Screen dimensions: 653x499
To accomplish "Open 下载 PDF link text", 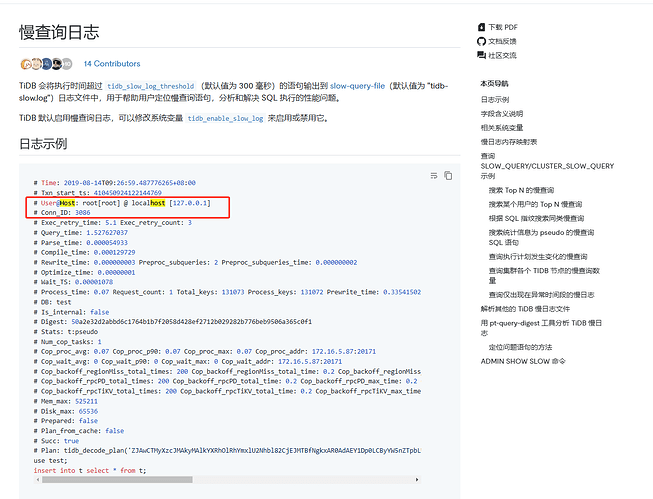I will point(503,27).
